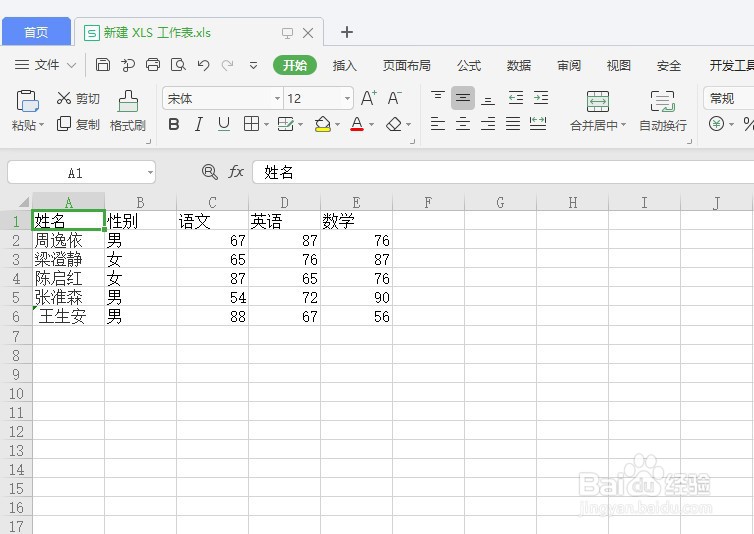This screenshot has width=754, height=534.
Task: Open a new tab with plus button
Action: [347, 32]
